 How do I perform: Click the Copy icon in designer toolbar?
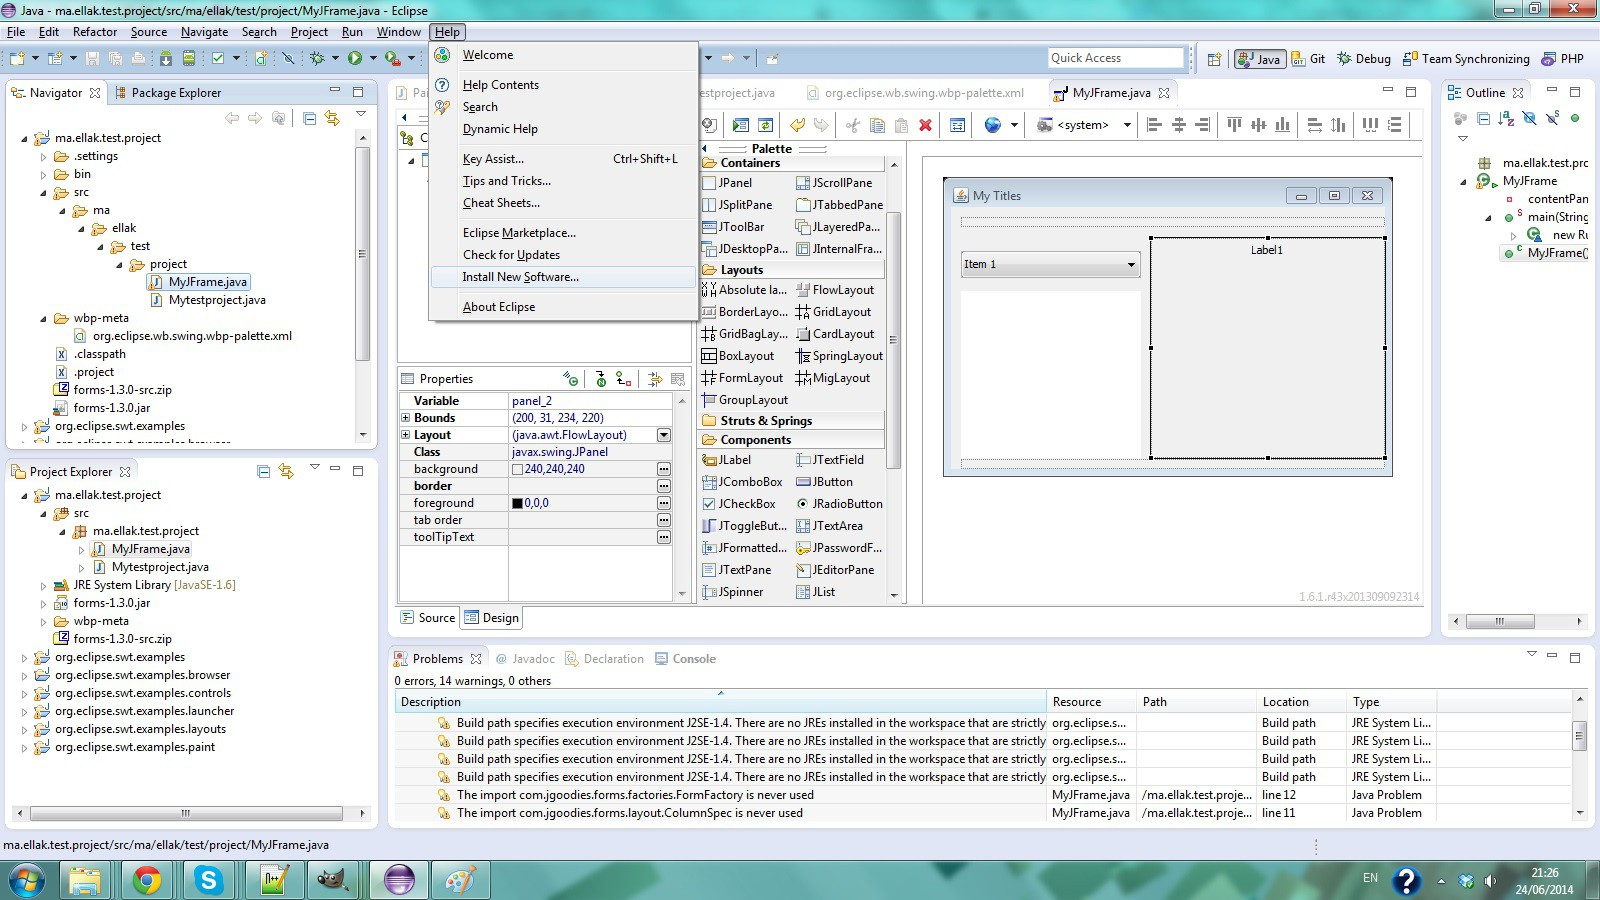[x=877, y=125]
